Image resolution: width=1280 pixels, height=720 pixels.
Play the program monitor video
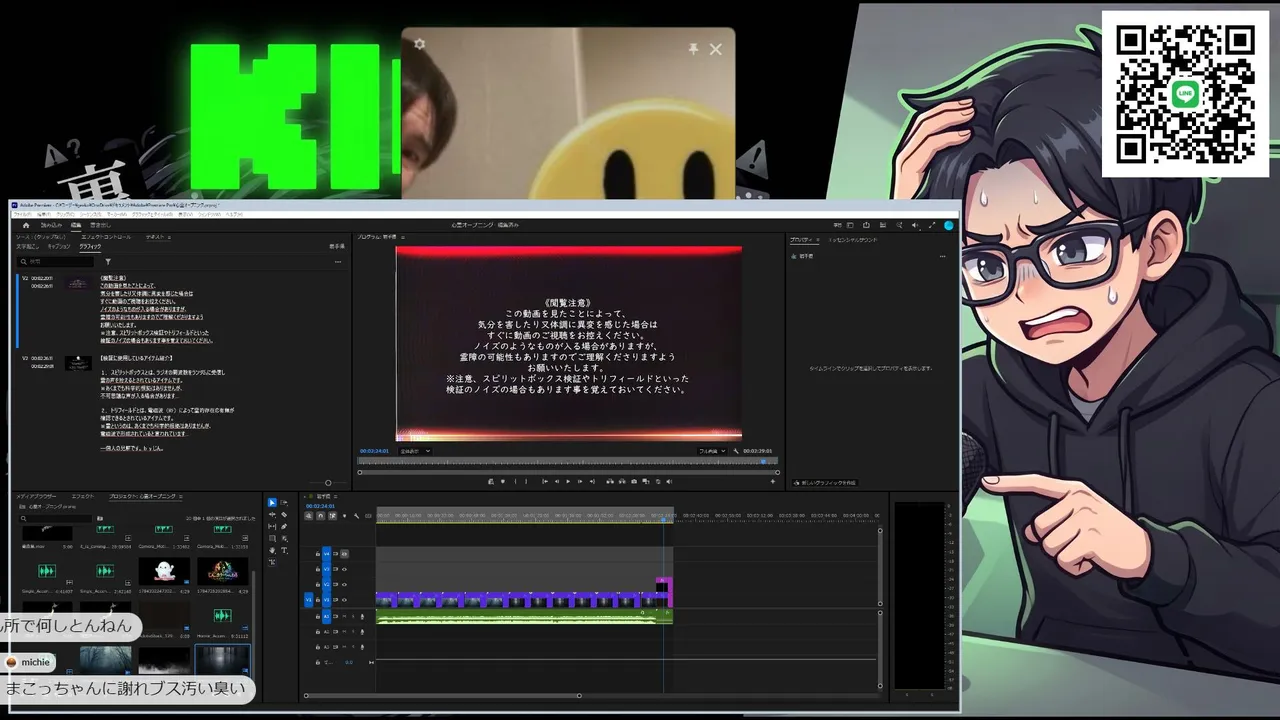568,481
